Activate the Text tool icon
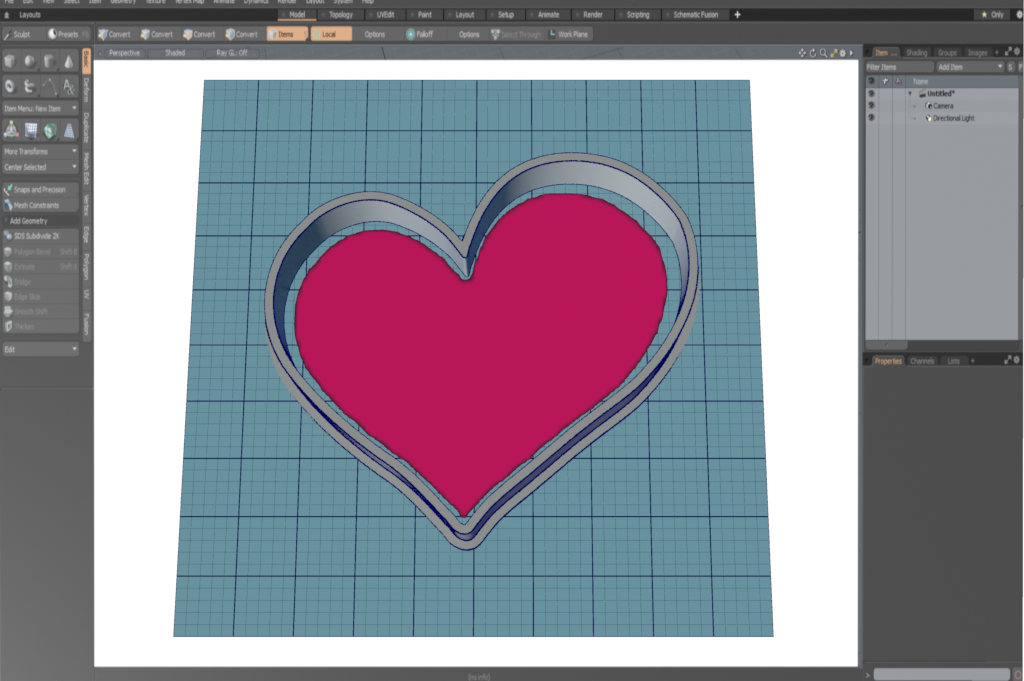This screenshot has width=1024, height=681. click(68, 87)
